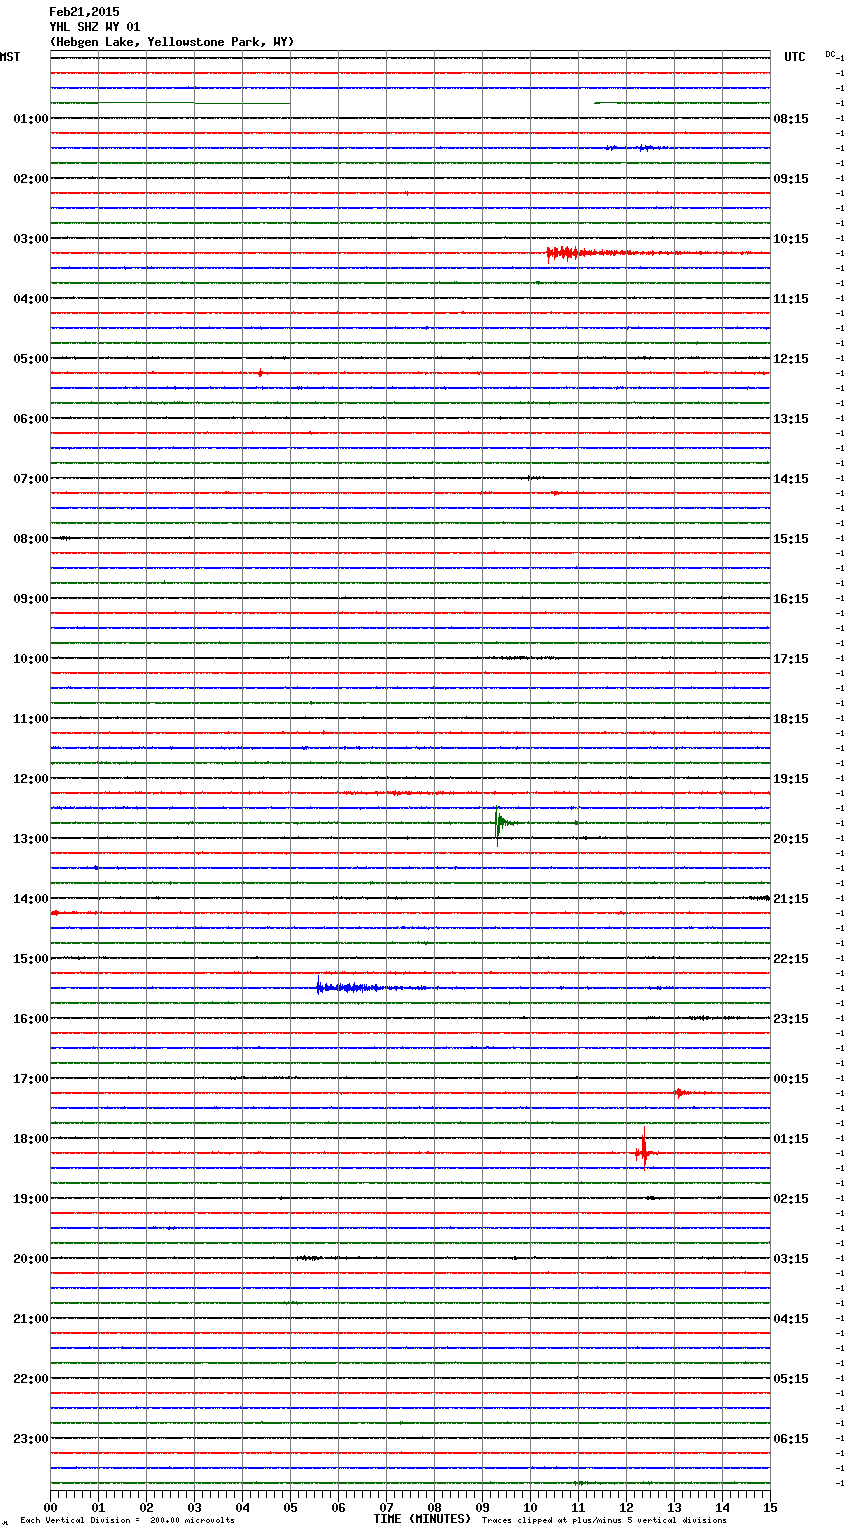The height and width of the screenshot is (1534, 850).
Task: Click the 06:15 UTC time label
Action: [791, 1439]
